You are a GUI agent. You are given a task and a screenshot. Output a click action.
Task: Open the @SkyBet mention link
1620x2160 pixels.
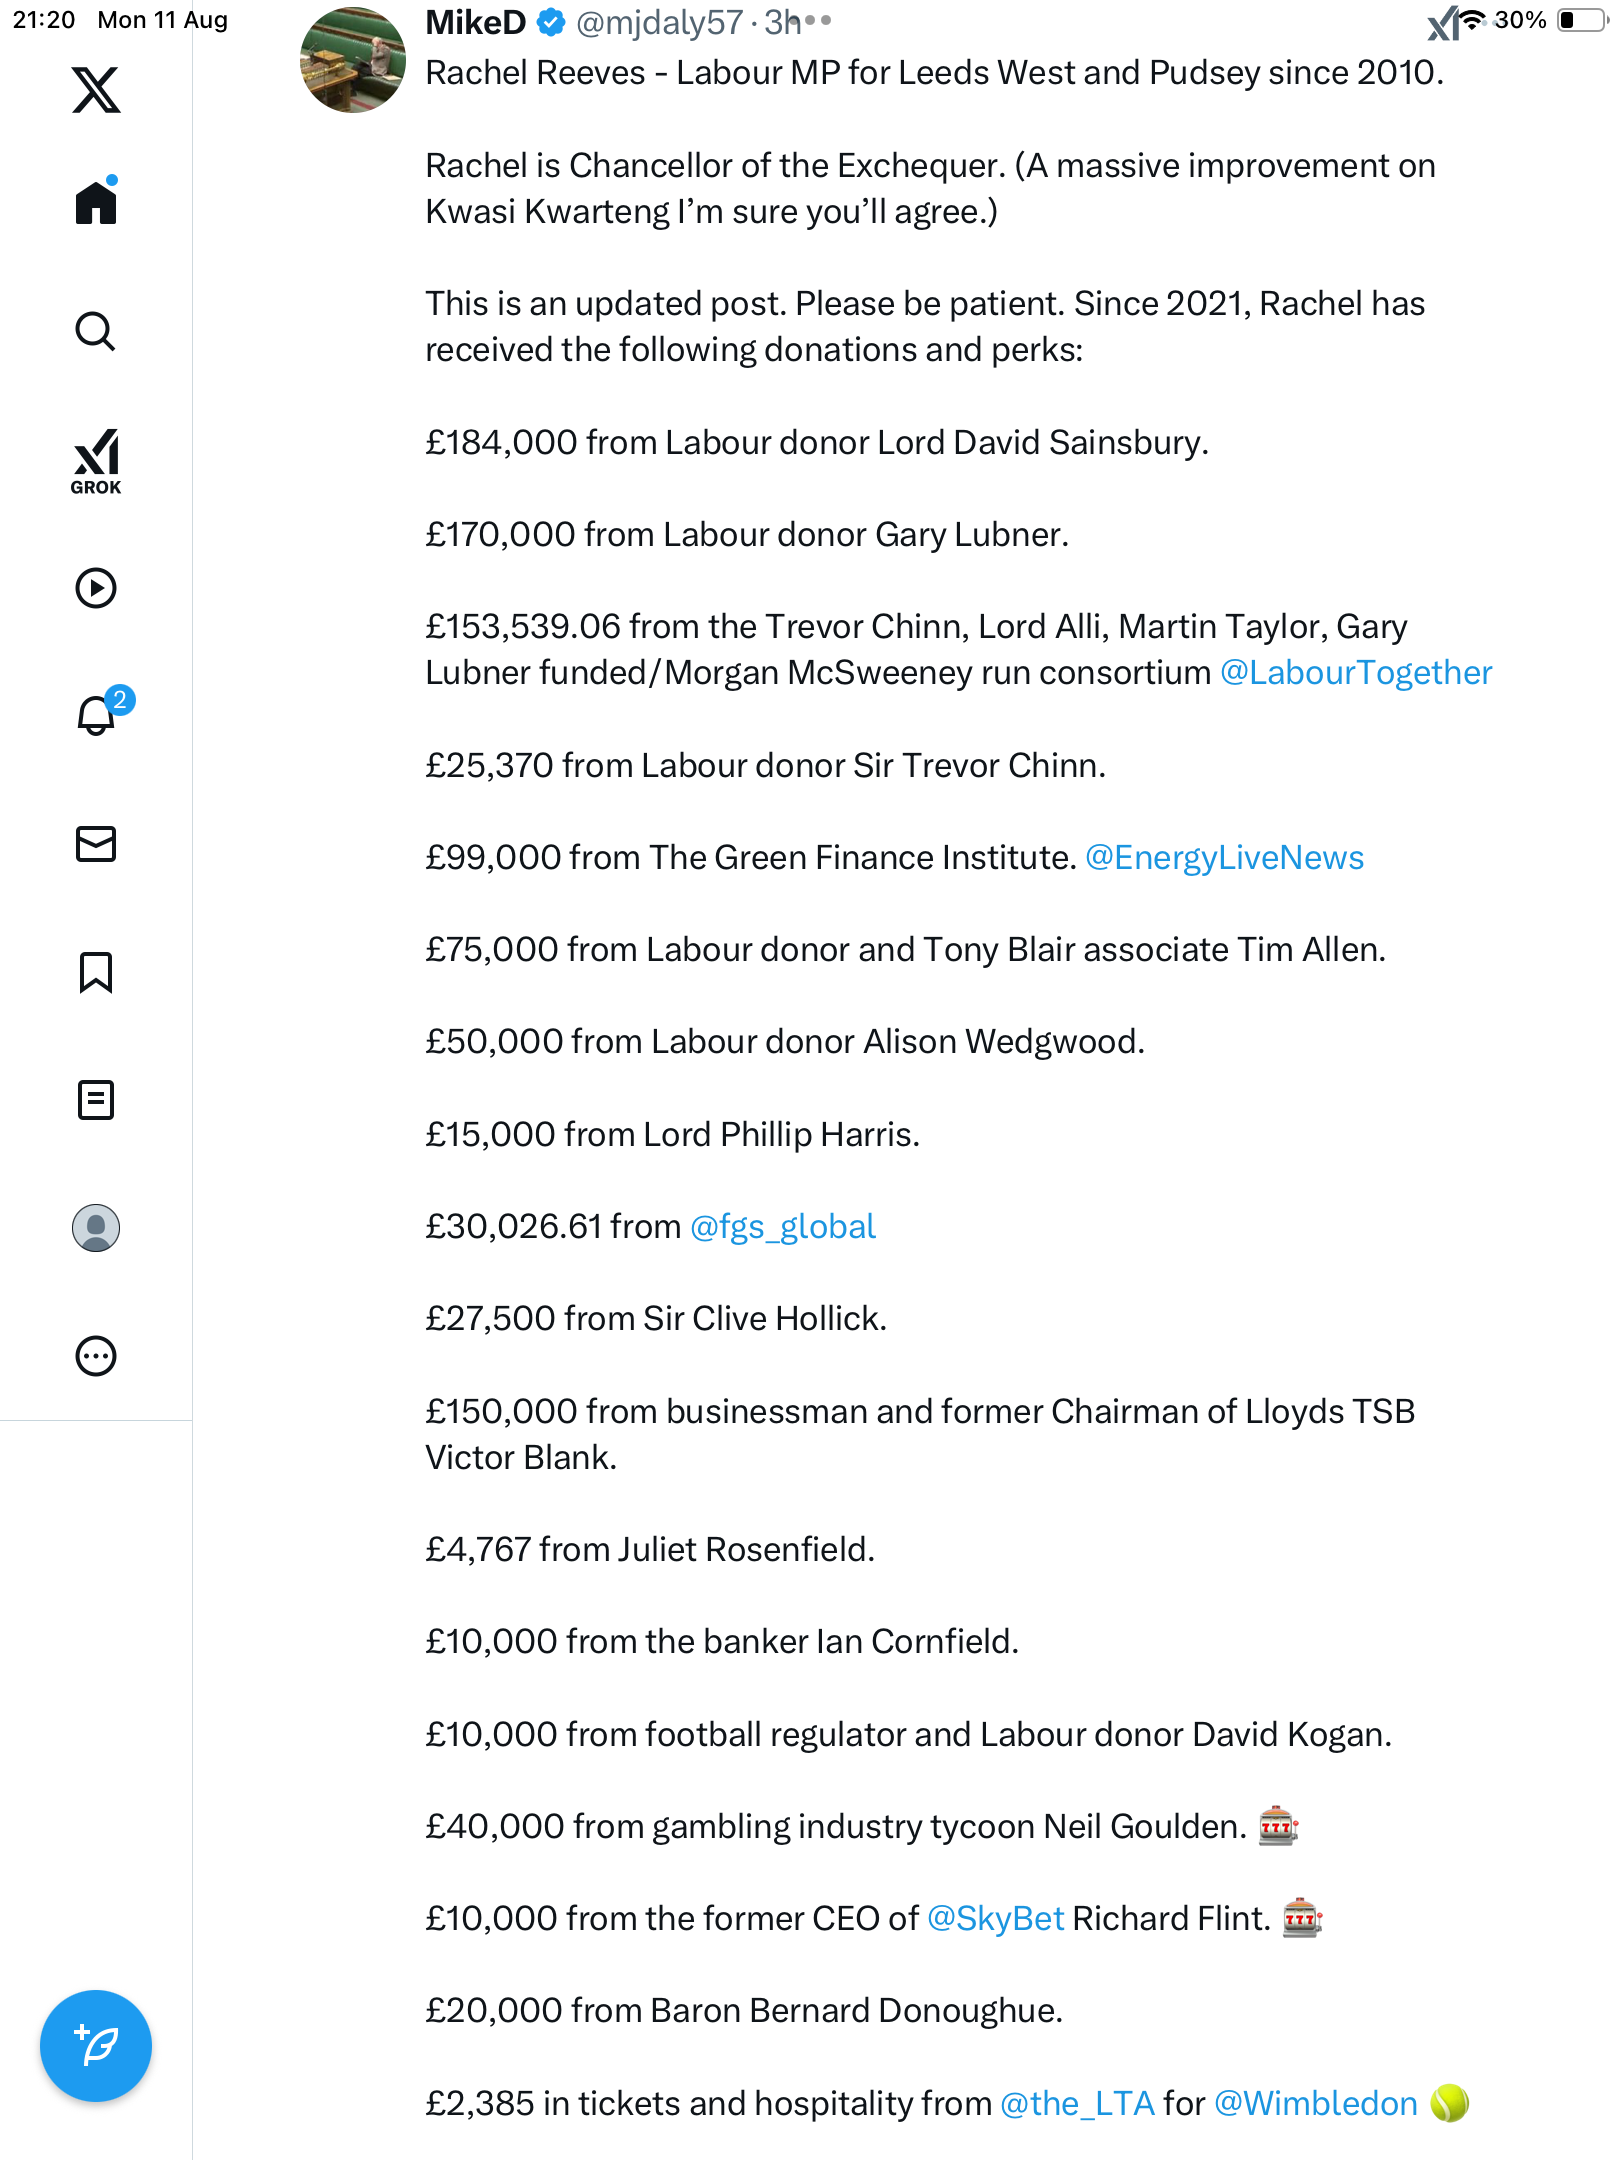pos(995,1919)
